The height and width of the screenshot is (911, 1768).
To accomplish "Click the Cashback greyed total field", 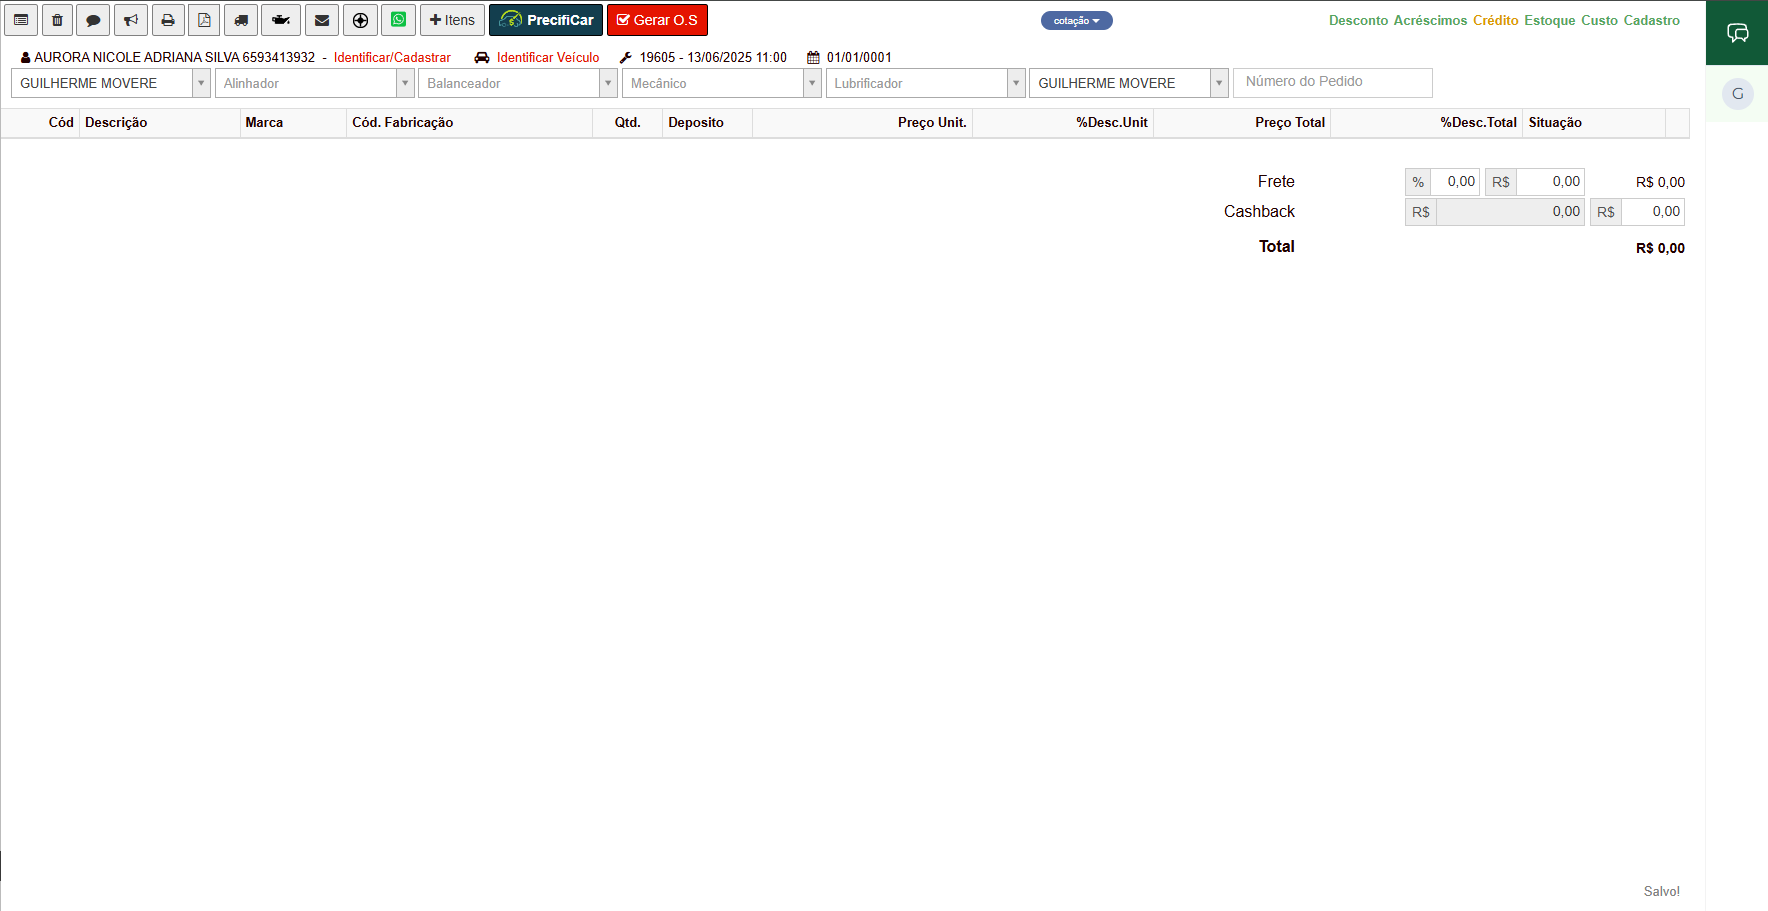I will [1510, 212].
